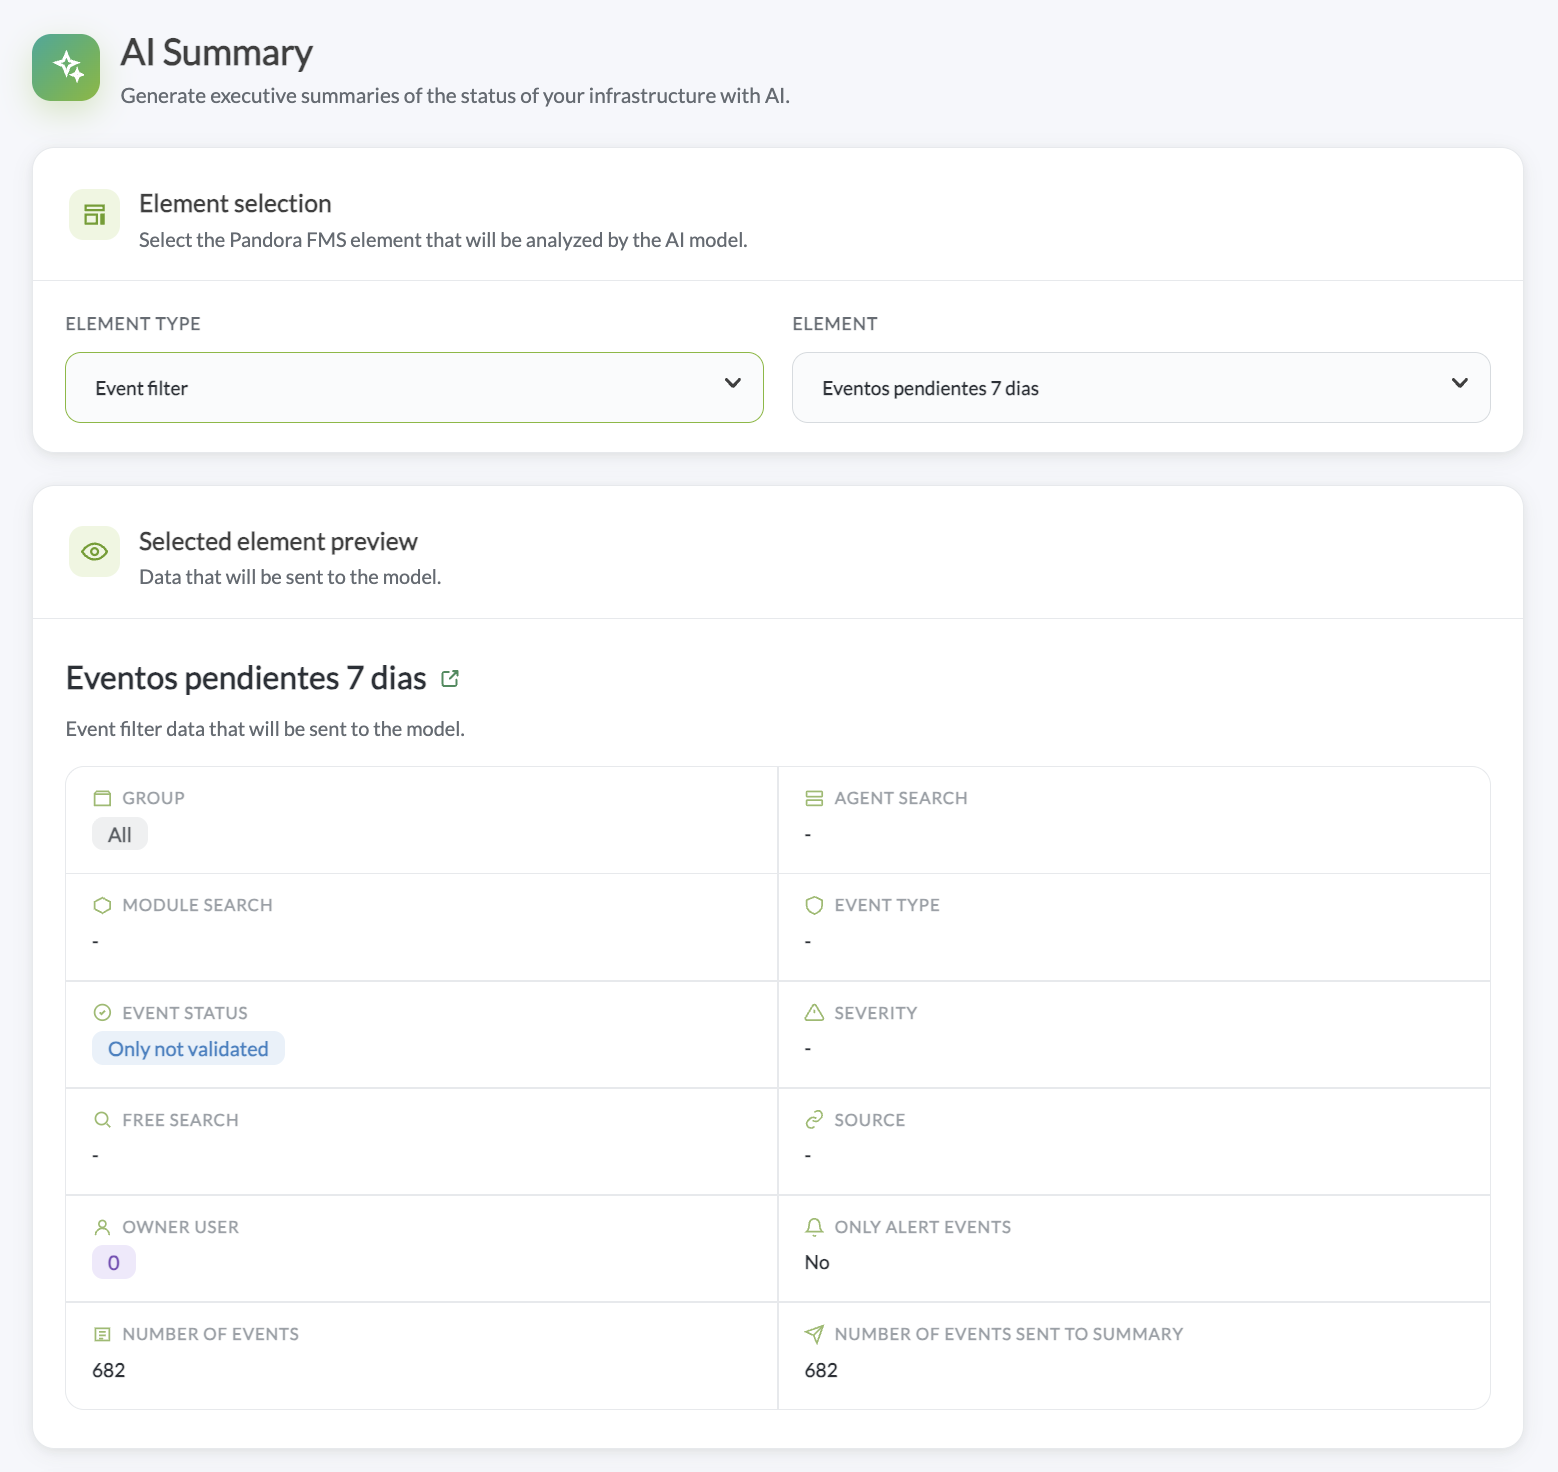Click the Group folder icon

tap(102, 798)
